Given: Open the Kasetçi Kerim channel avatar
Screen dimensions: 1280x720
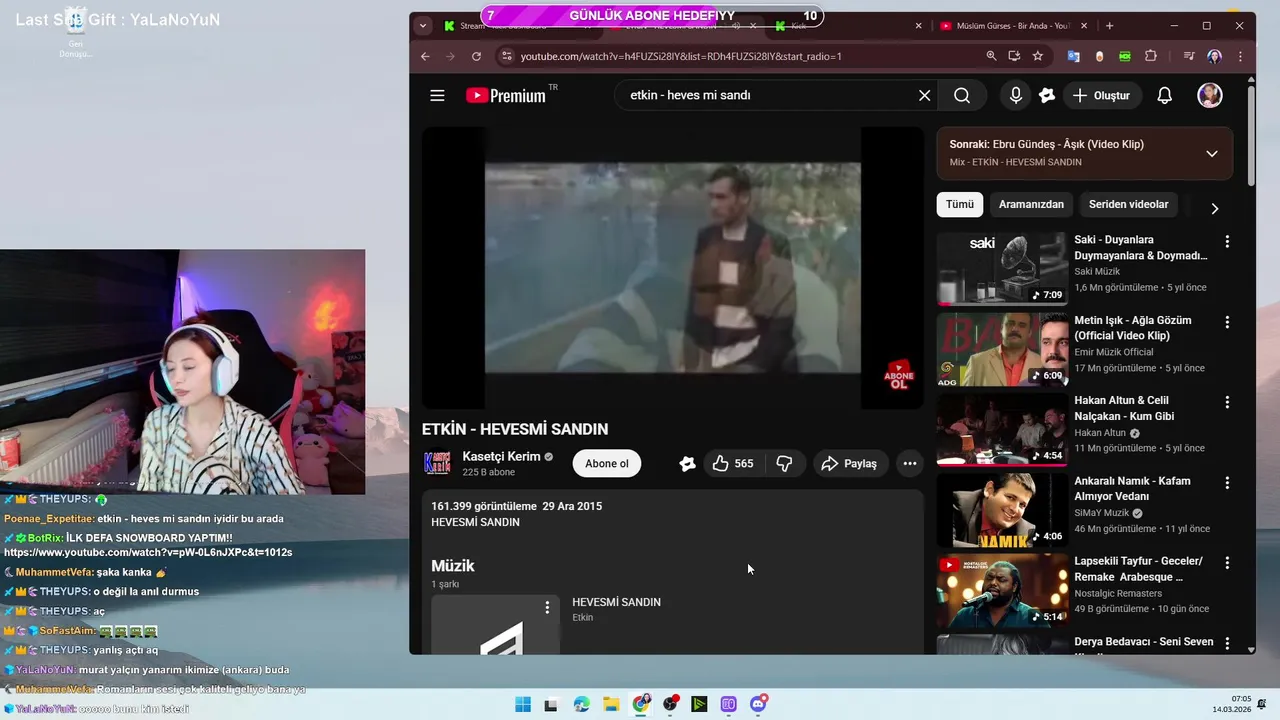Looking at the screenshot, I should (x=437, y=463).
